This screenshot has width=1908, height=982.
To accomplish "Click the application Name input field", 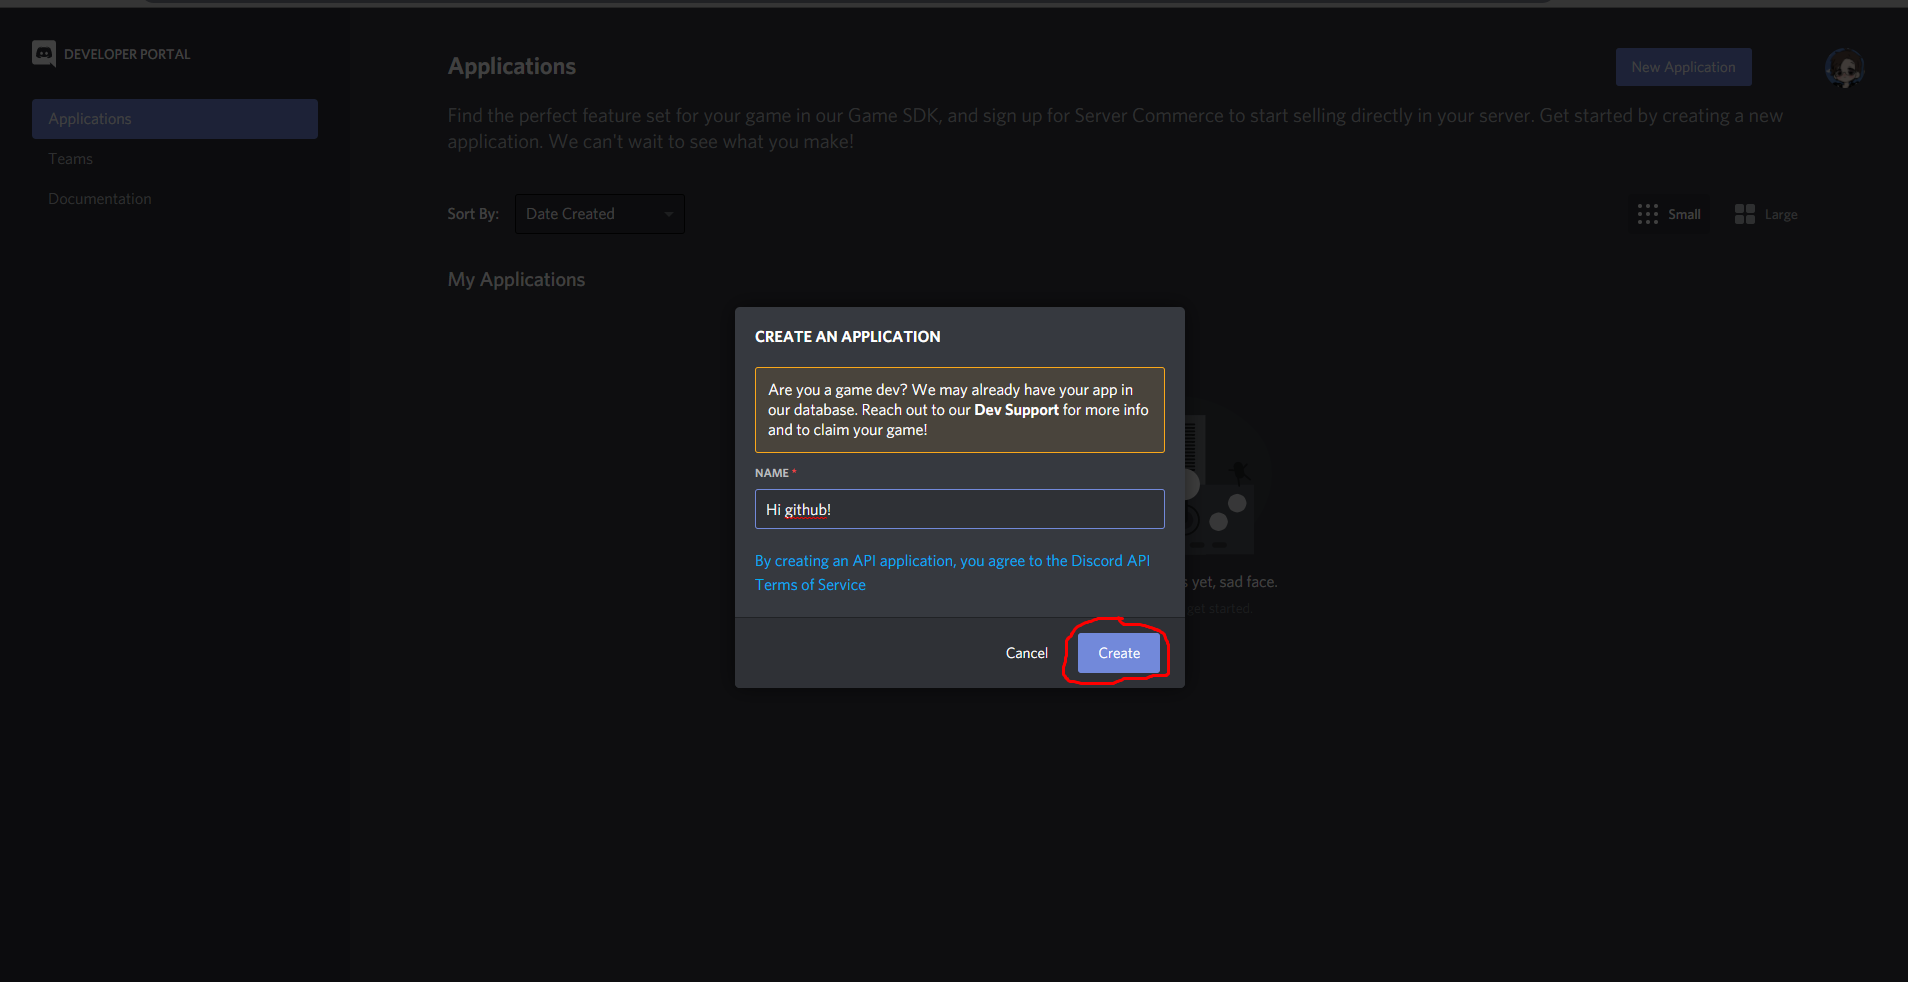I will [x=959, y=509].
